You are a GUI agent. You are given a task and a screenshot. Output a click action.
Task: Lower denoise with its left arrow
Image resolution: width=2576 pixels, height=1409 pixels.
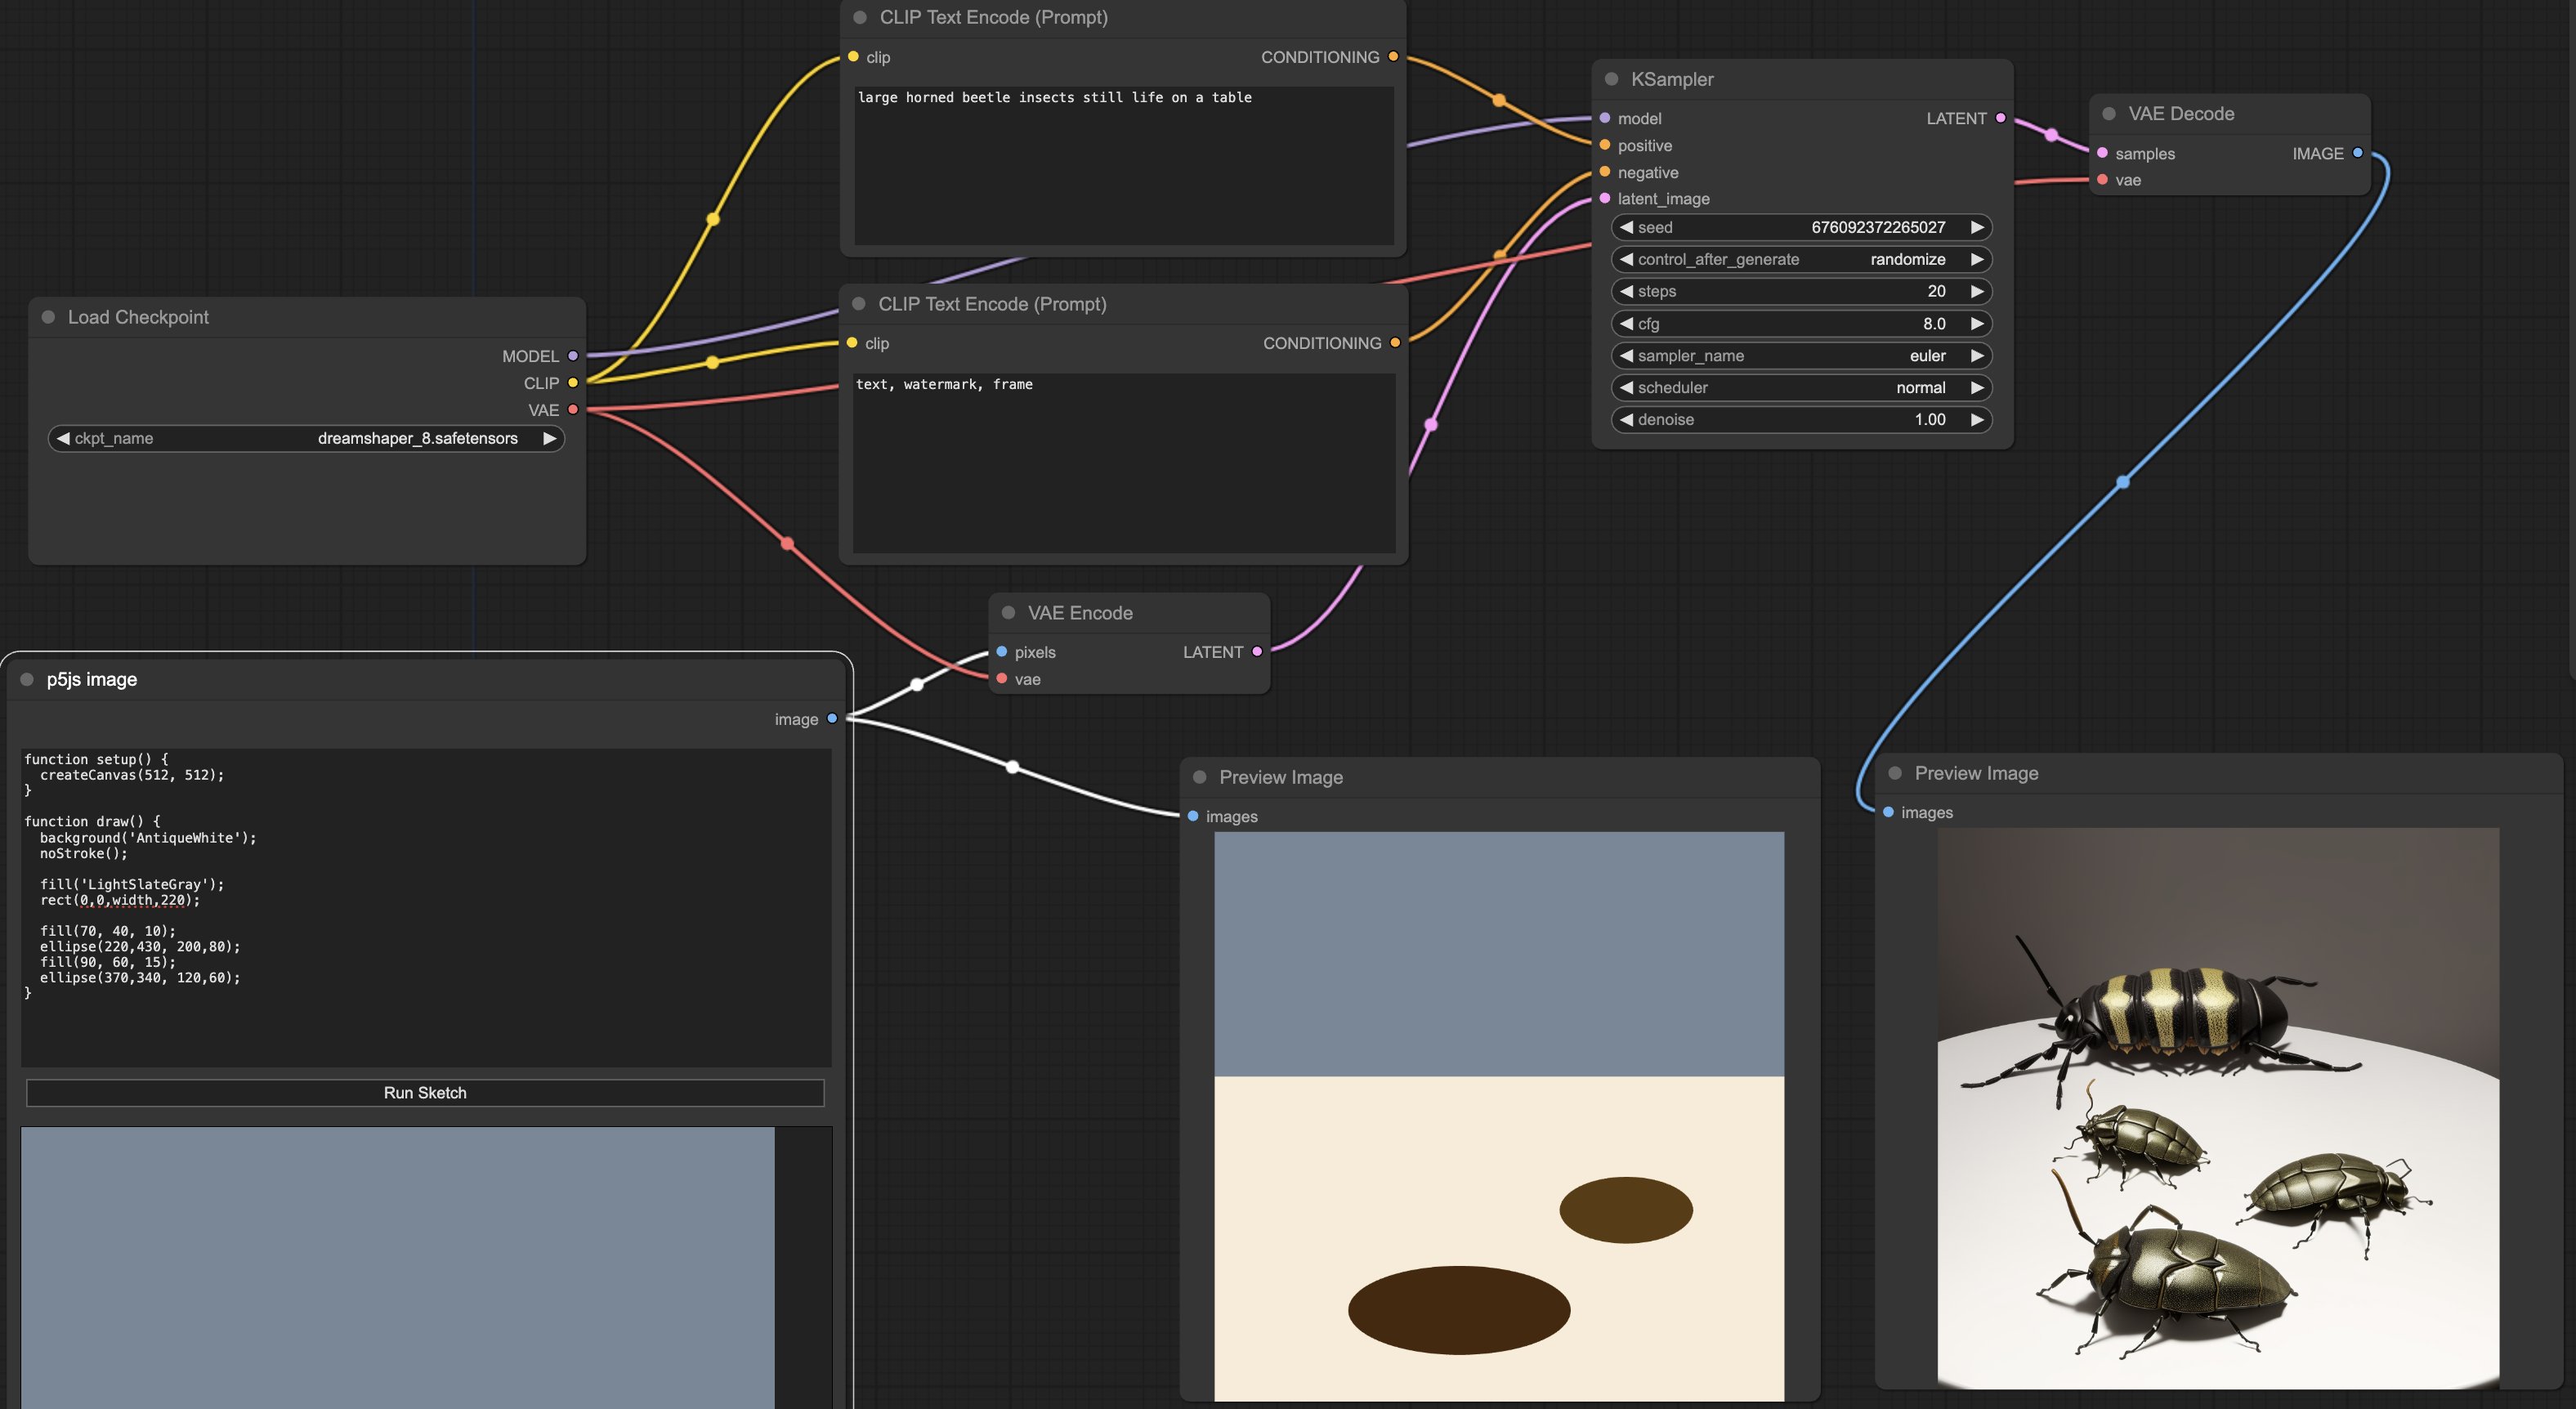click(x=1627, y=420)
